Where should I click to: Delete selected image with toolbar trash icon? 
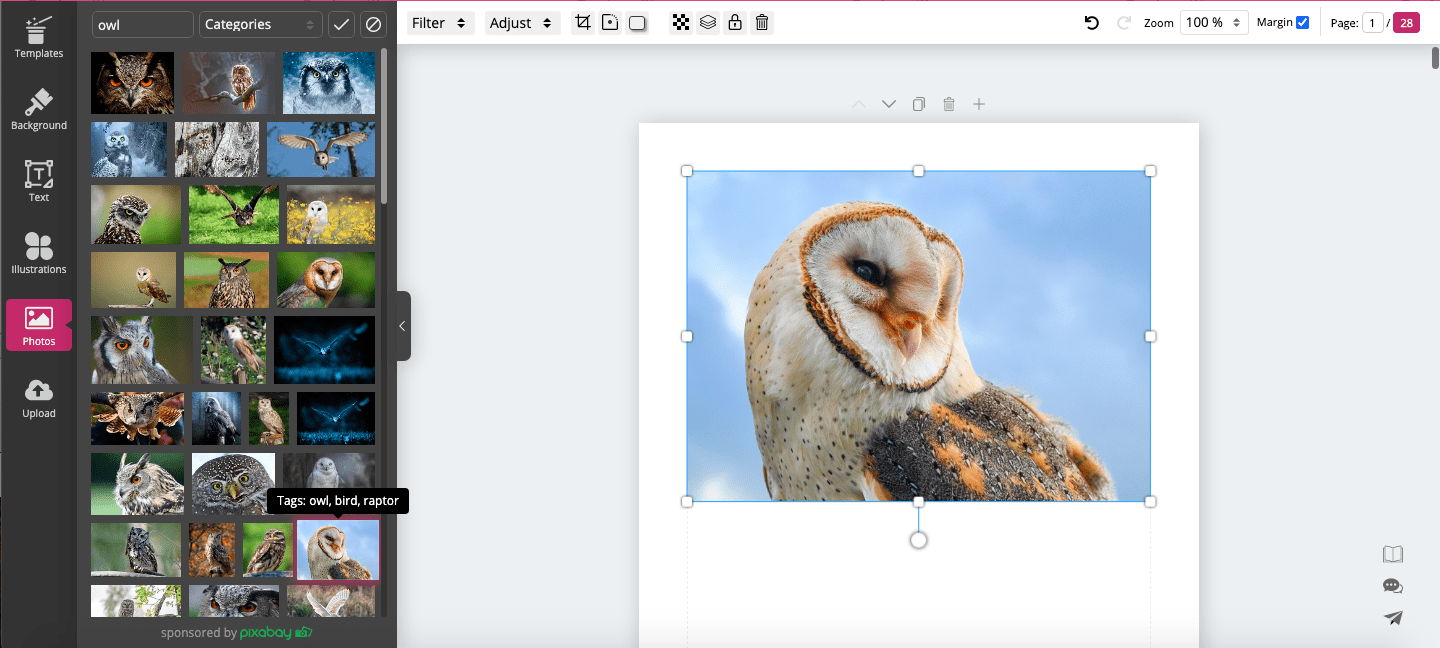[762, 22]
